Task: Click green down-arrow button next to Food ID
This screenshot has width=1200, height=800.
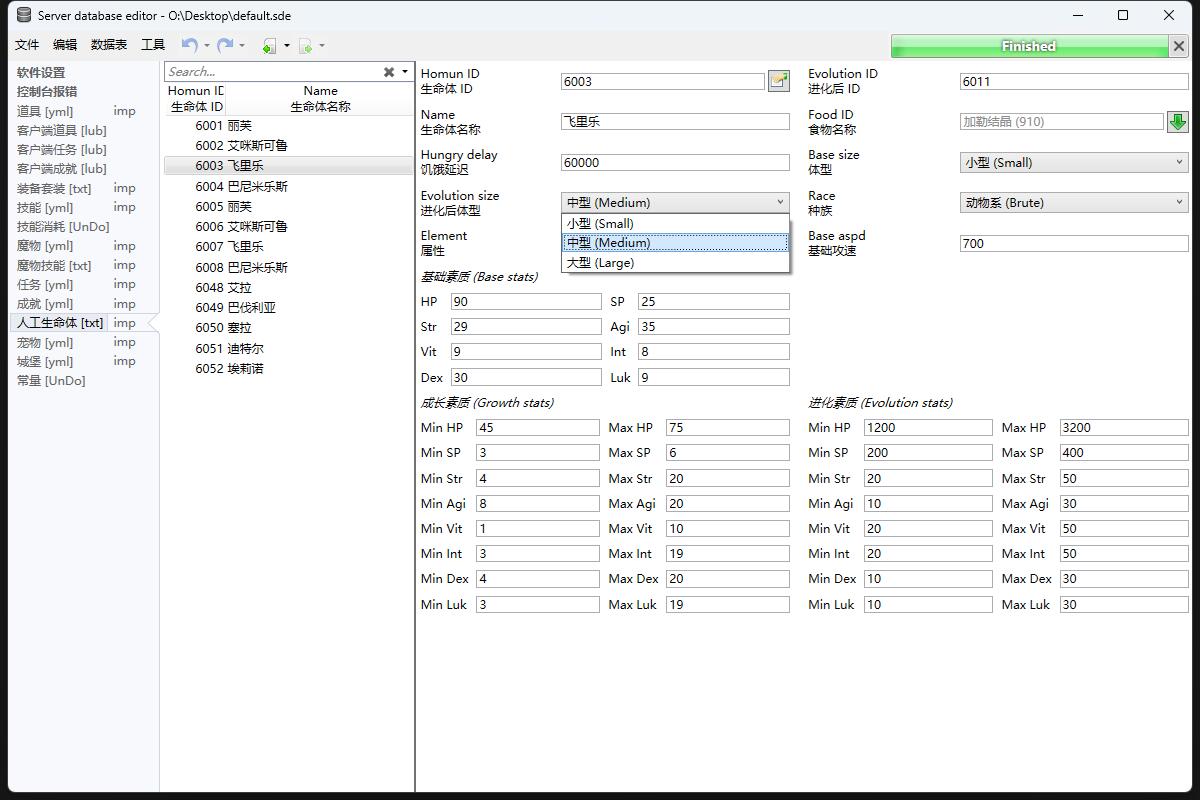Action: pyautogui.click(x=1177, y=122)
